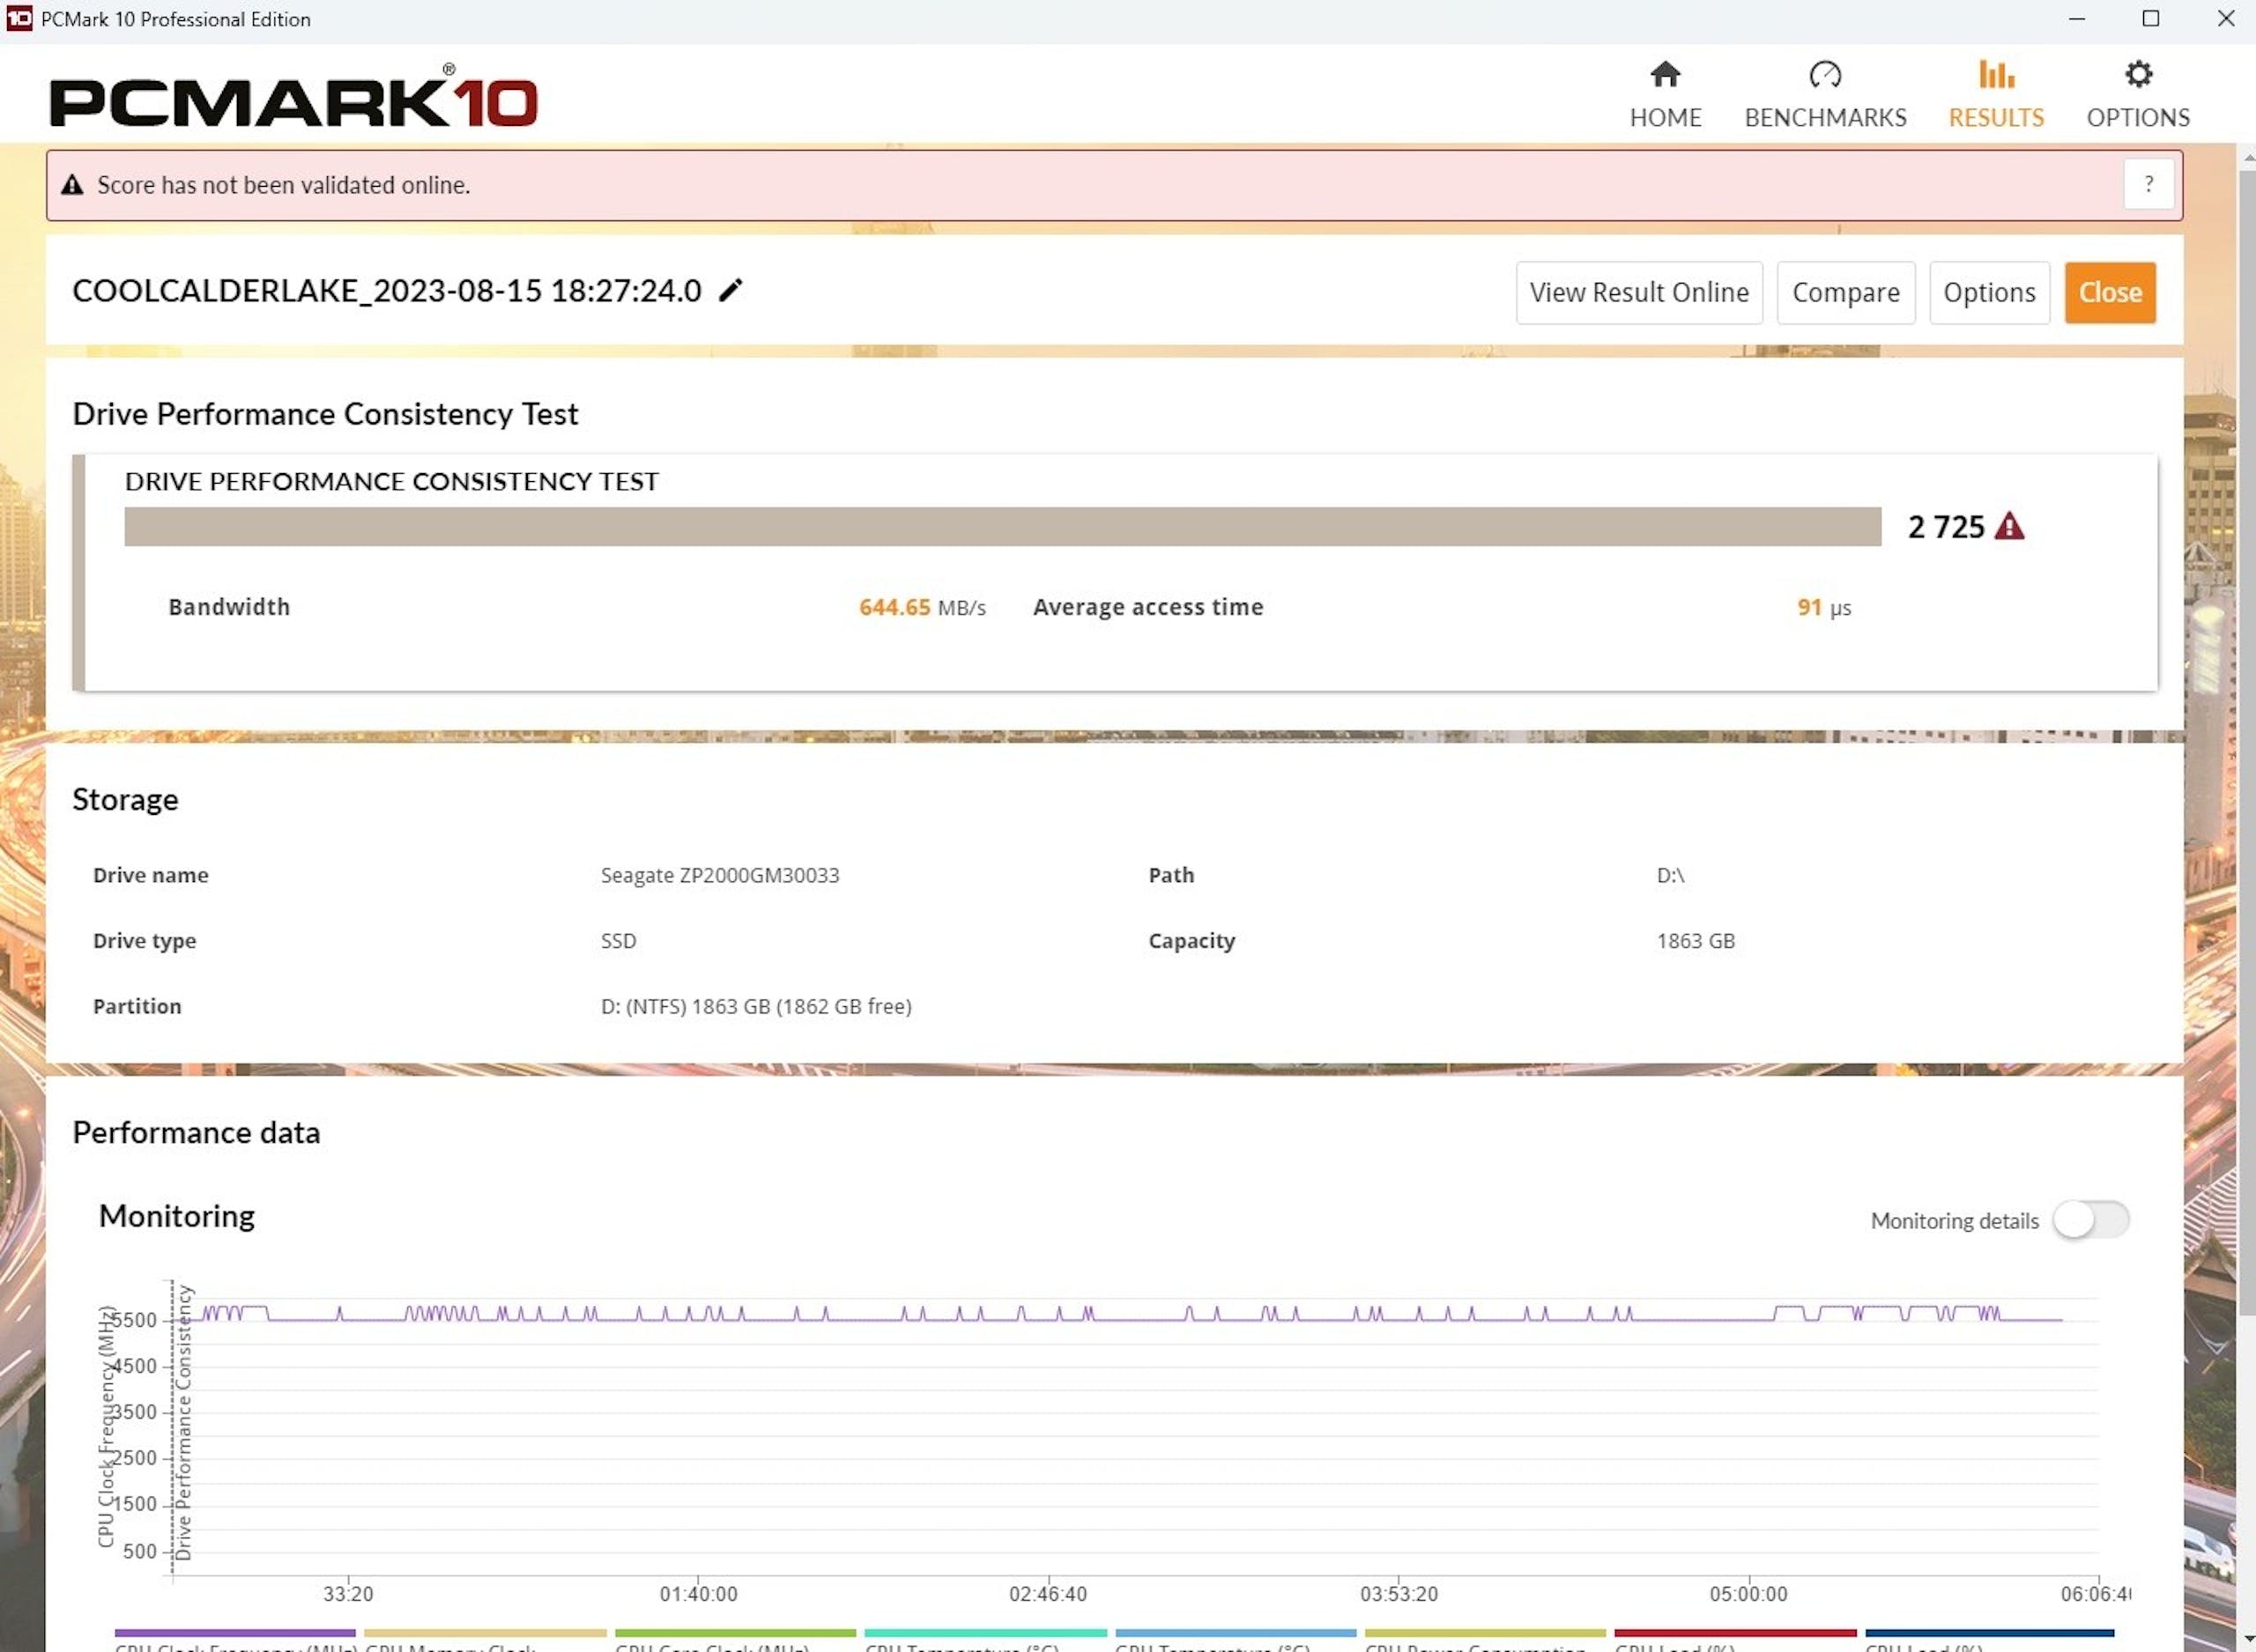Screen dimensions: 2256x1652
Task: Click the home house icon
Action: 1665,74
